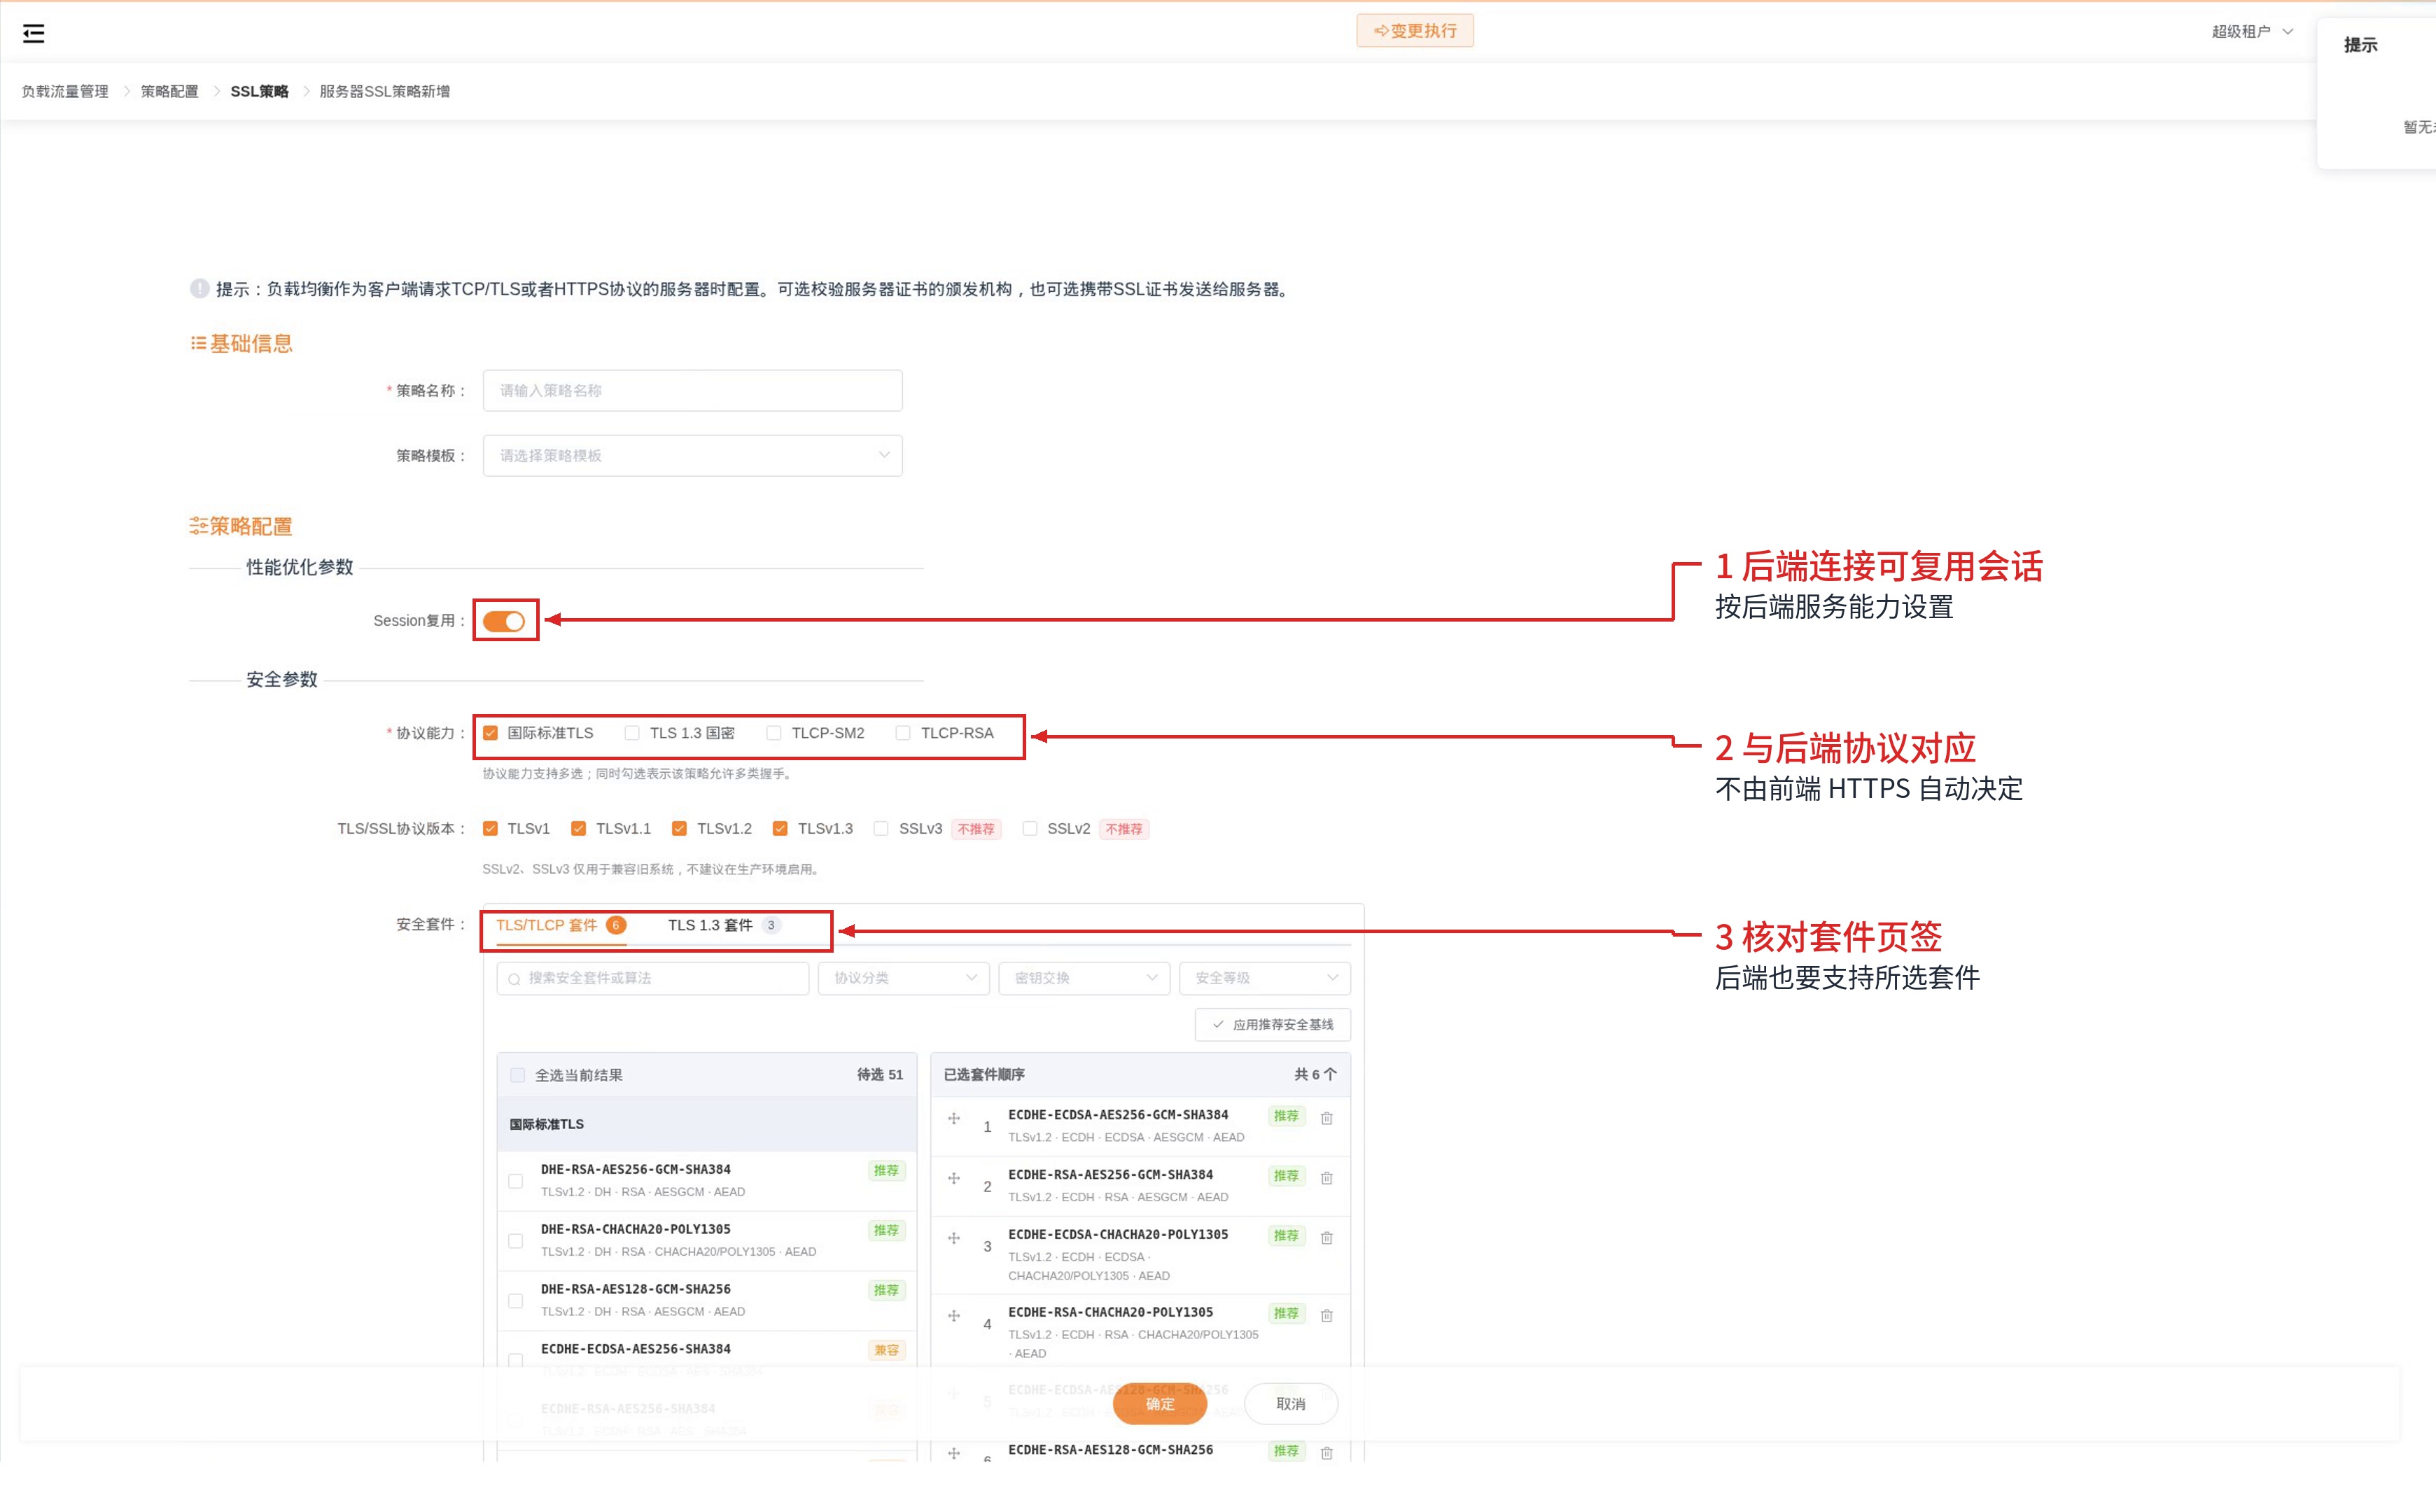
Task: Click the info icon beside 提示 text
Action: (199, 289)
